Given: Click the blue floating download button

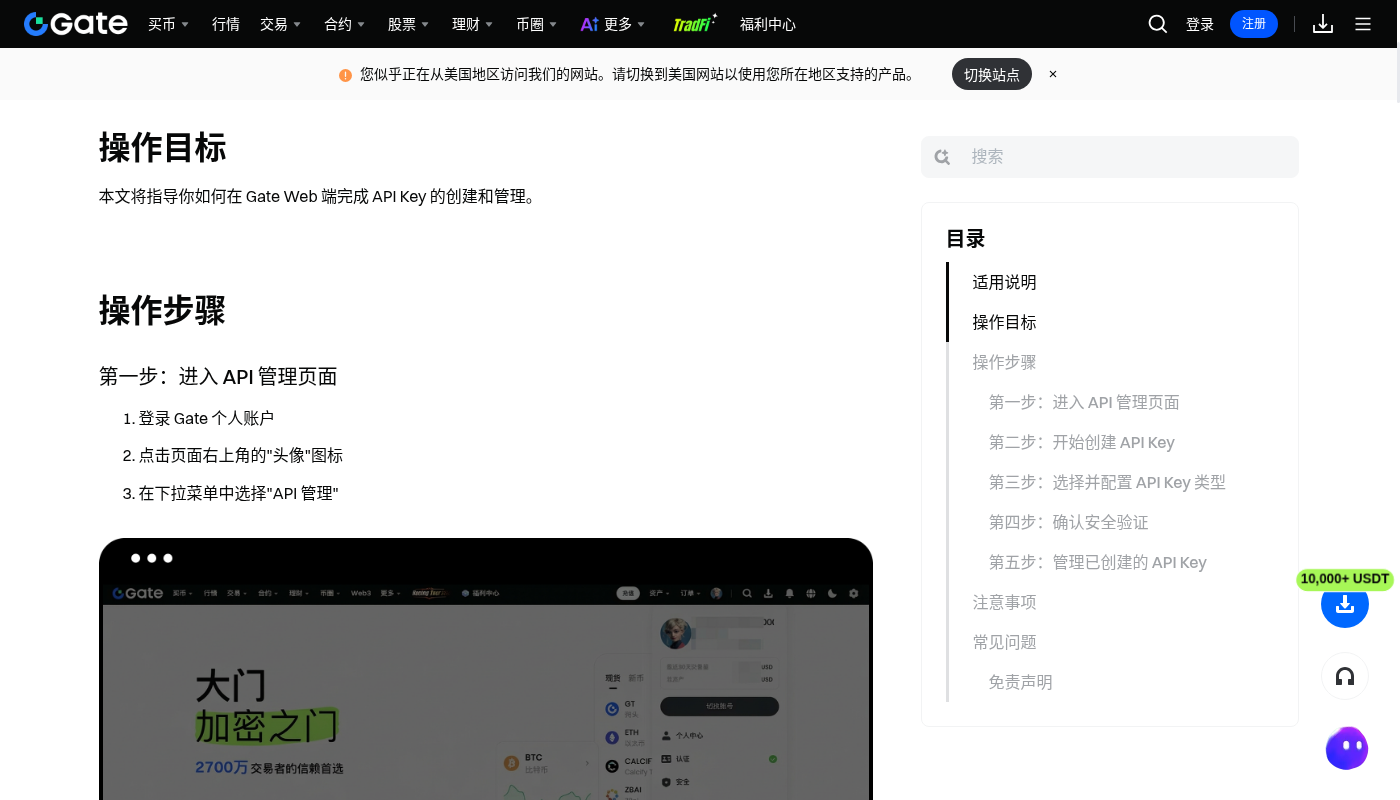Looking at the screenshot, I should (x=1345, y=604).
